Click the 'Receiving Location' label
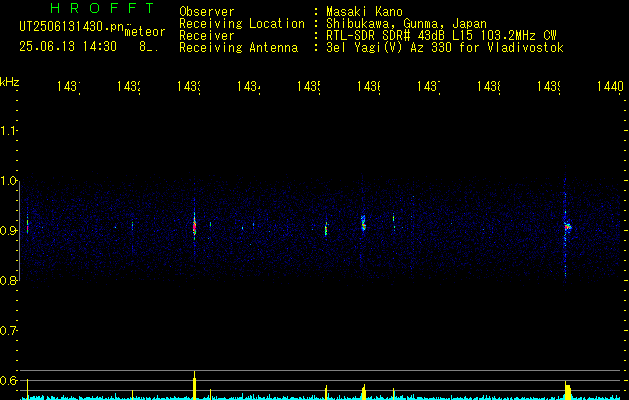 click(x=242, y=24)
